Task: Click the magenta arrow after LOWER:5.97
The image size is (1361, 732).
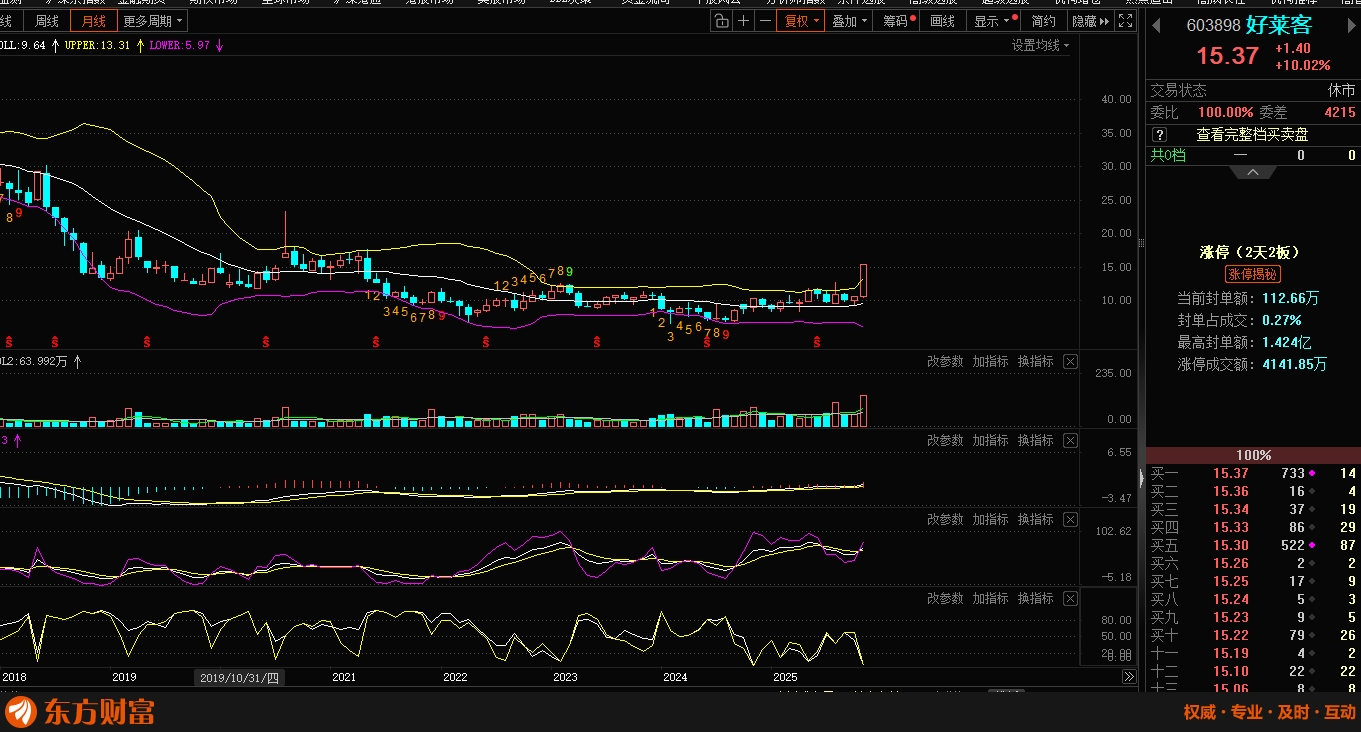Action: (x=219, y=45)
